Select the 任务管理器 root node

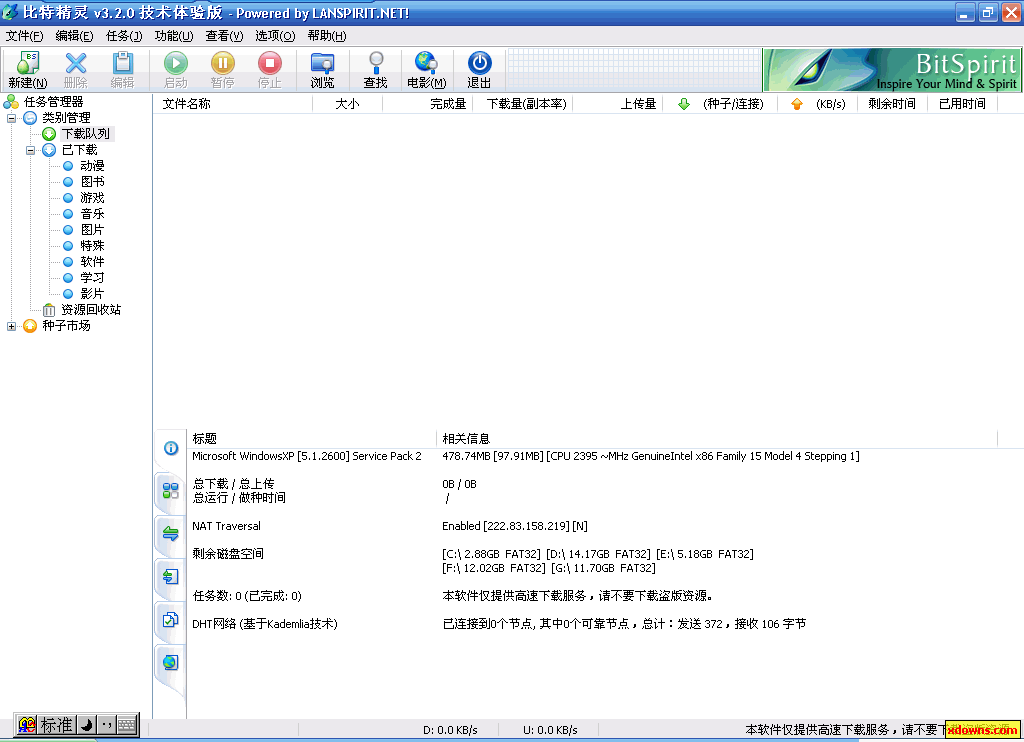[54, 102]
